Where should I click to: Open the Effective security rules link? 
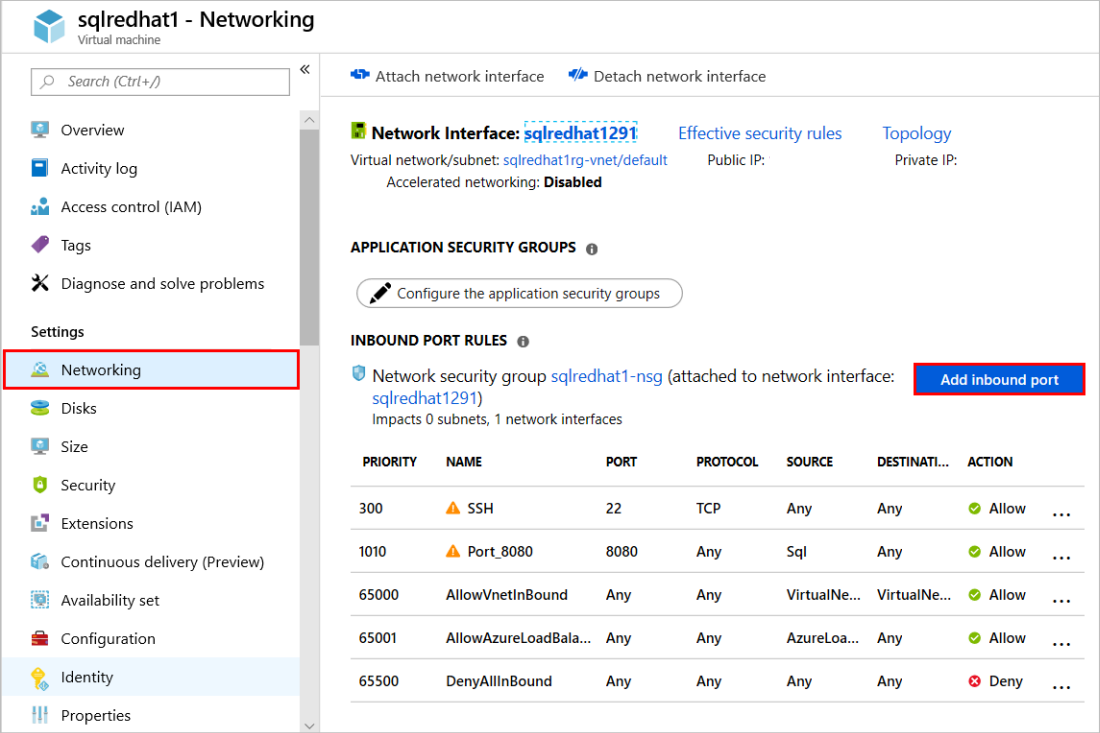(760, 133)
